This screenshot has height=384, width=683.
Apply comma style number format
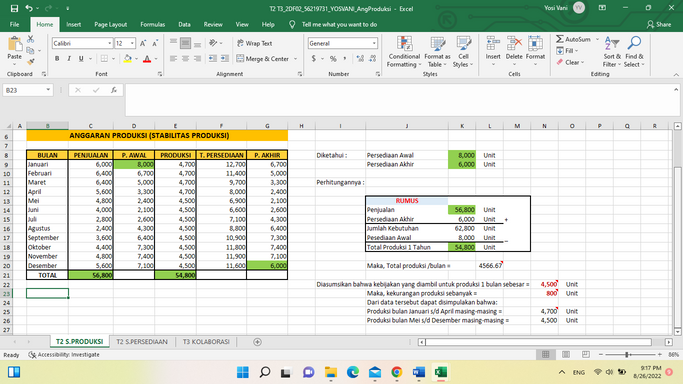coord(345,58)
